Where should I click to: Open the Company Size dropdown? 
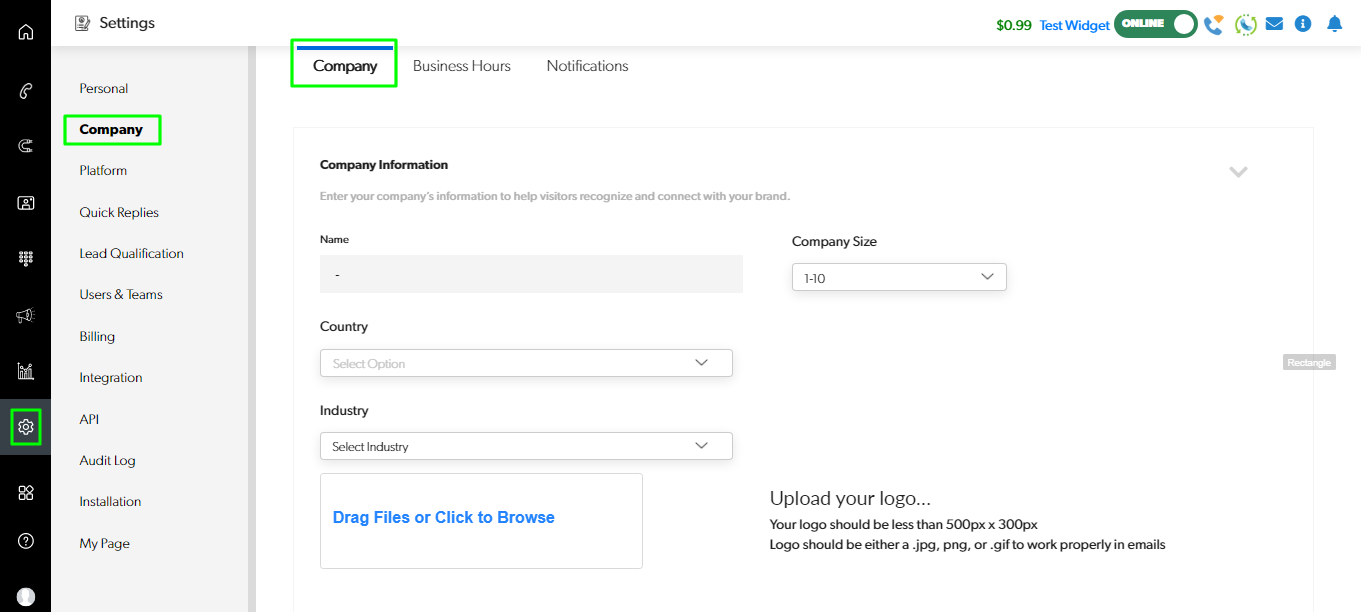(x=898, y=278)
